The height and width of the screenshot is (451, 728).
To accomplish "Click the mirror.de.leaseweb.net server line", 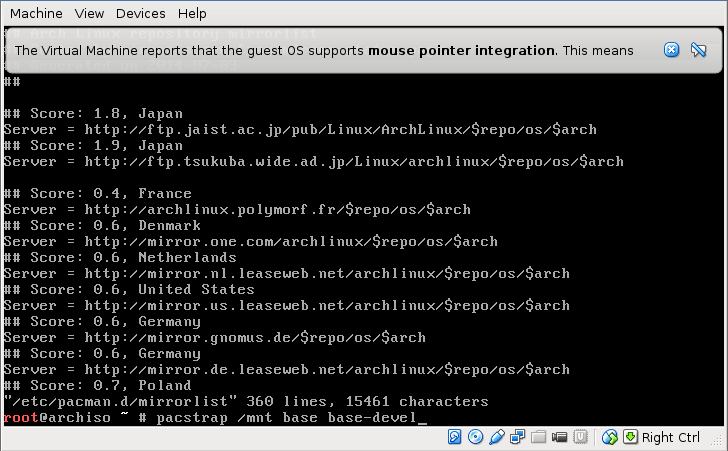I will click(287, 370).
